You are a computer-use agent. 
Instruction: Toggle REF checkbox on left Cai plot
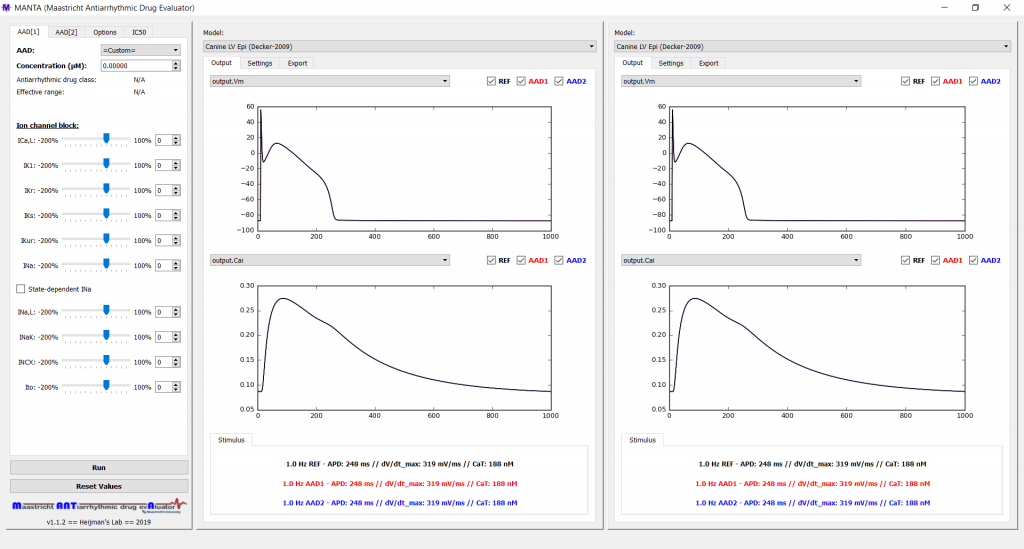[x=491, y=260]
